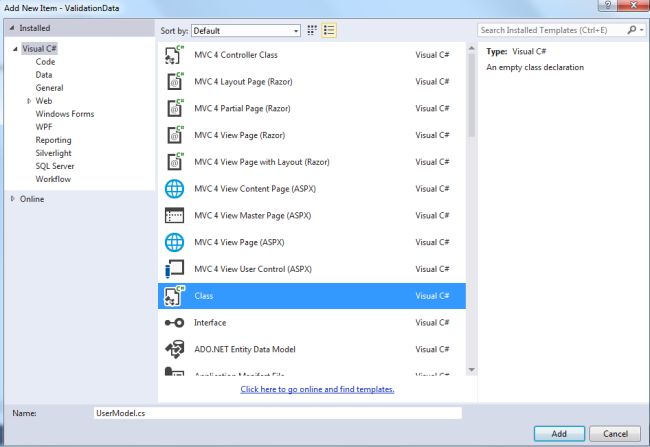Click the Interface template icon
Viewport: 650px width, 447px height.
(x=174, y=323)
